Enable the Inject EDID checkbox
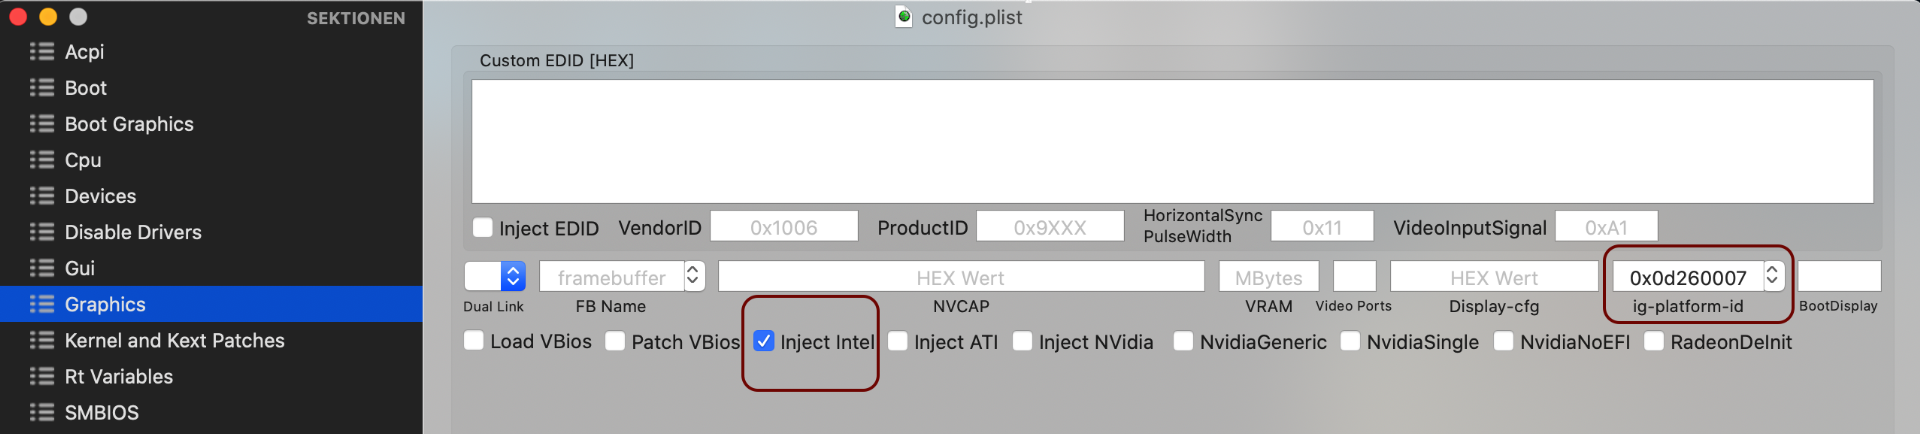The image size is (1920, 434). [483, 228]
